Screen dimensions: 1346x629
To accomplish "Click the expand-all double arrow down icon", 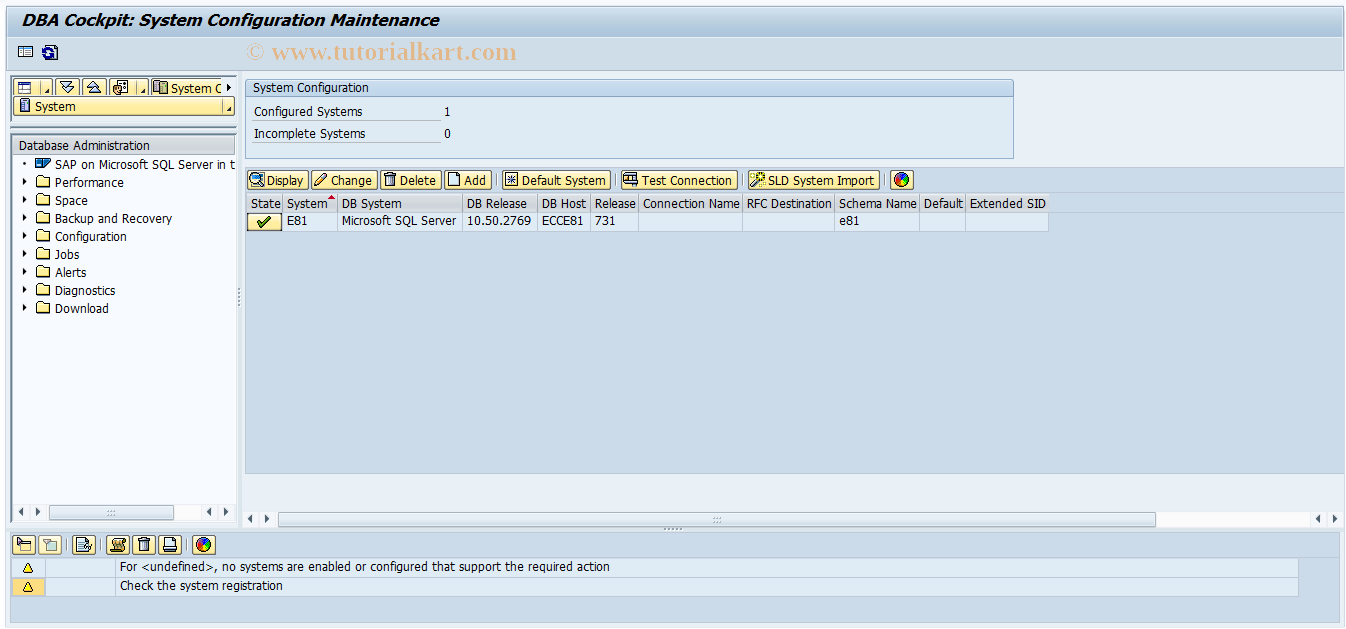I will pyautogui.click(x=67, y=87).
